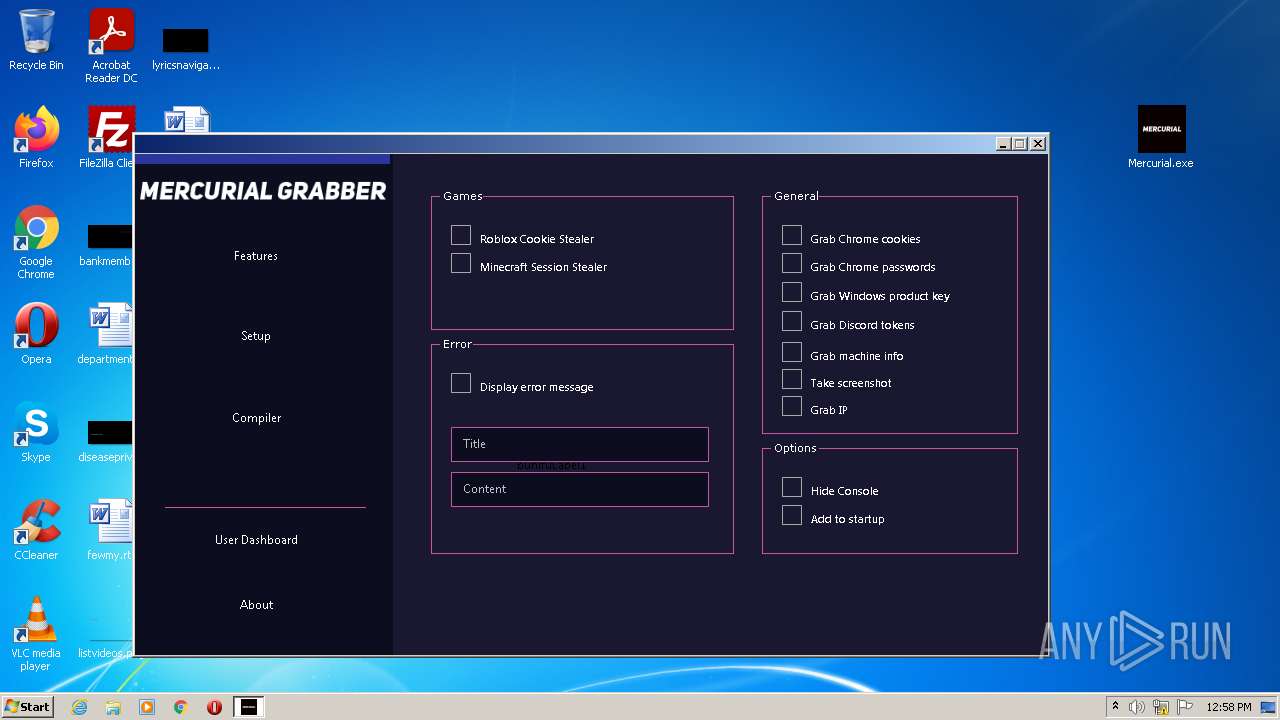Screen dimensions: 1280x720
Task: Select the Mercurial app taskbar button
Action: pos(249,707)
